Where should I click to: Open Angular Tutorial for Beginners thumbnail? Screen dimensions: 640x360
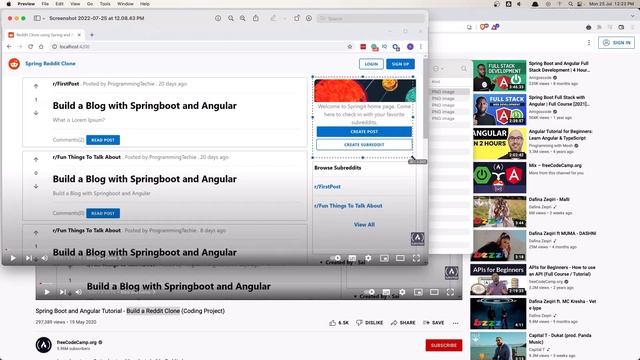coord(500,144)
